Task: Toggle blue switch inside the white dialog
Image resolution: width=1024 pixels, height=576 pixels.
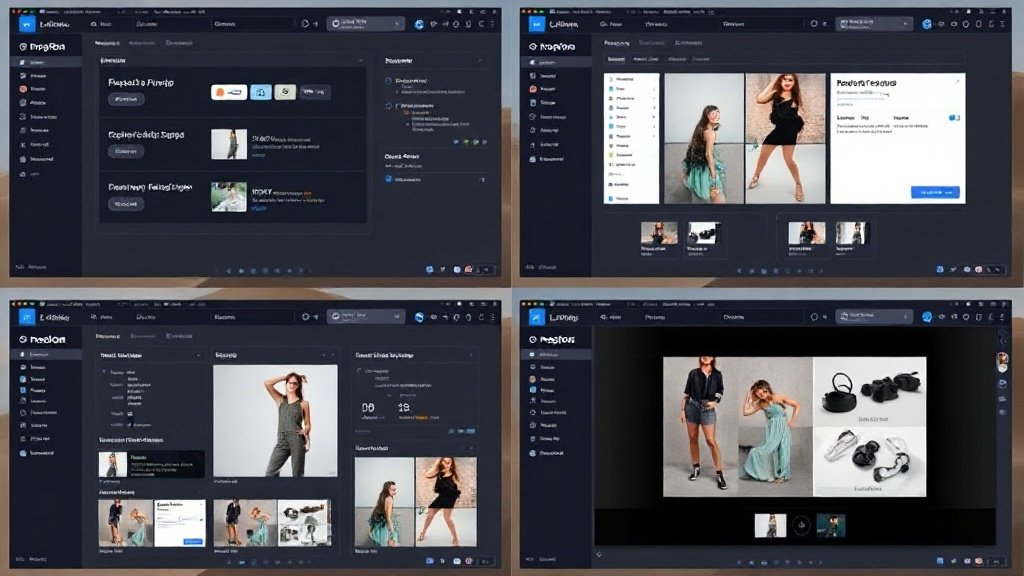Action: [x=954, y=118]
